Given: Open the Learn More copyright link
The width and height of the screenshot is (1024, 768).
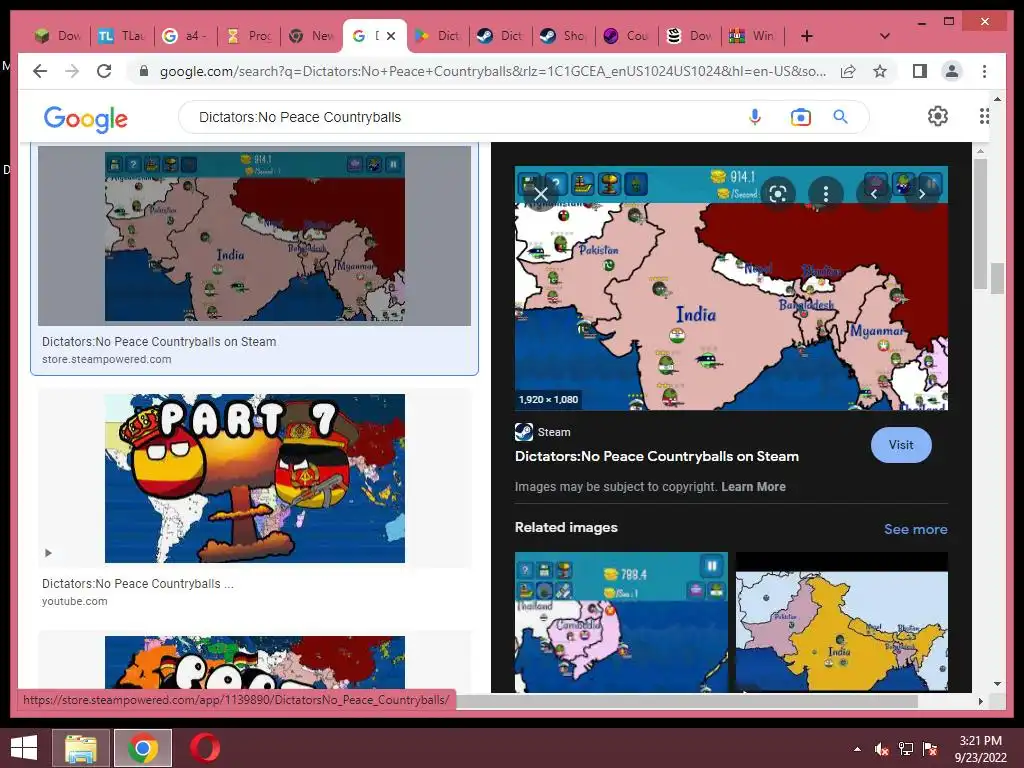Looking at the screenshot, I should click(x=753, y=487).
